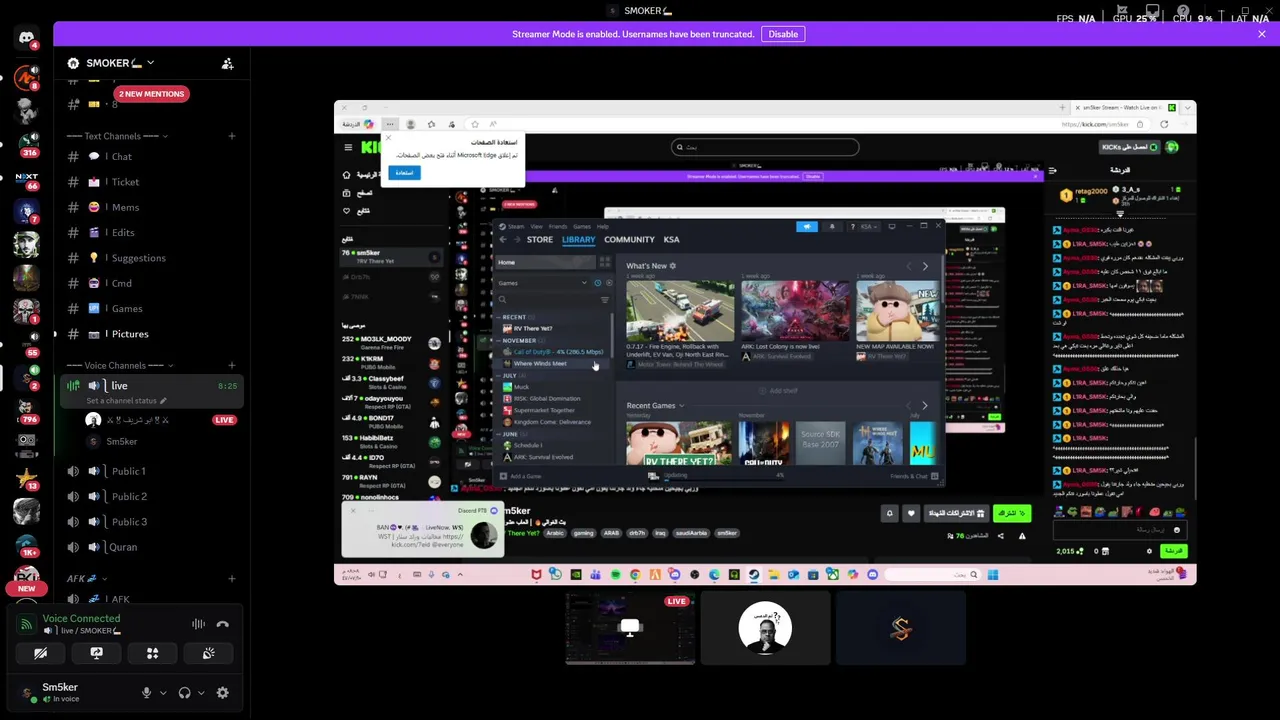Screen dimensions: 1280x720
Task: Open Steam Friends & Chat in stream
Action: [x=915, y=476]
